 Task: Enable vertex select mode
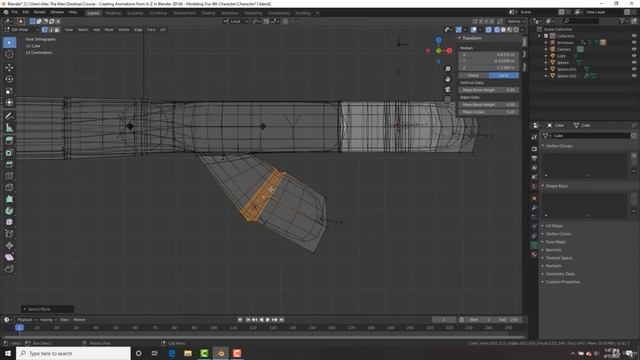pyautogui.click(x=44, y=30)
